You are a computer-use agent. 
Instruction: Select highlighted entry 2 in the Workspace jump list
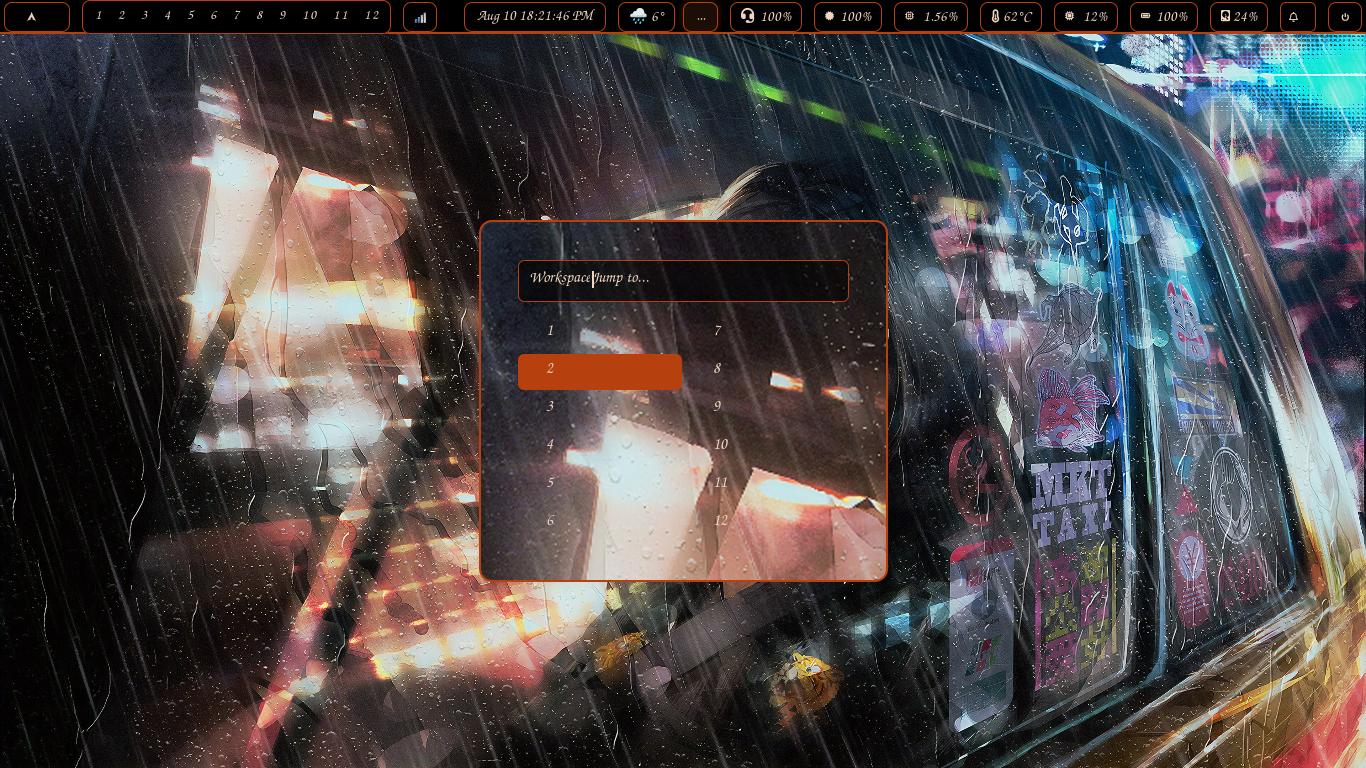point(600,371)
